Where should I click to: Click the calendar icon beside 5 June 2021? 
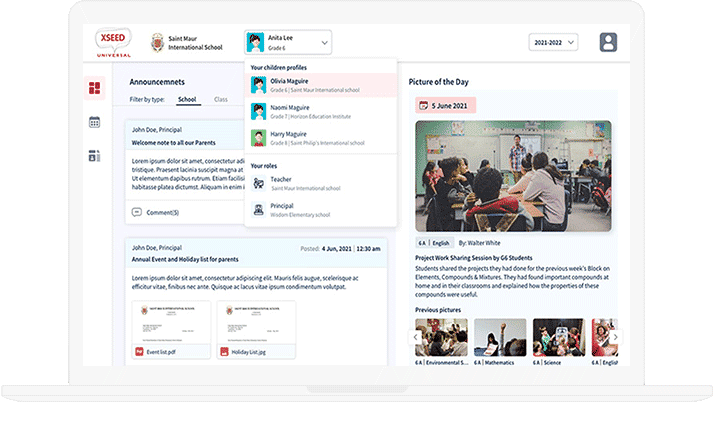(424, 105)
